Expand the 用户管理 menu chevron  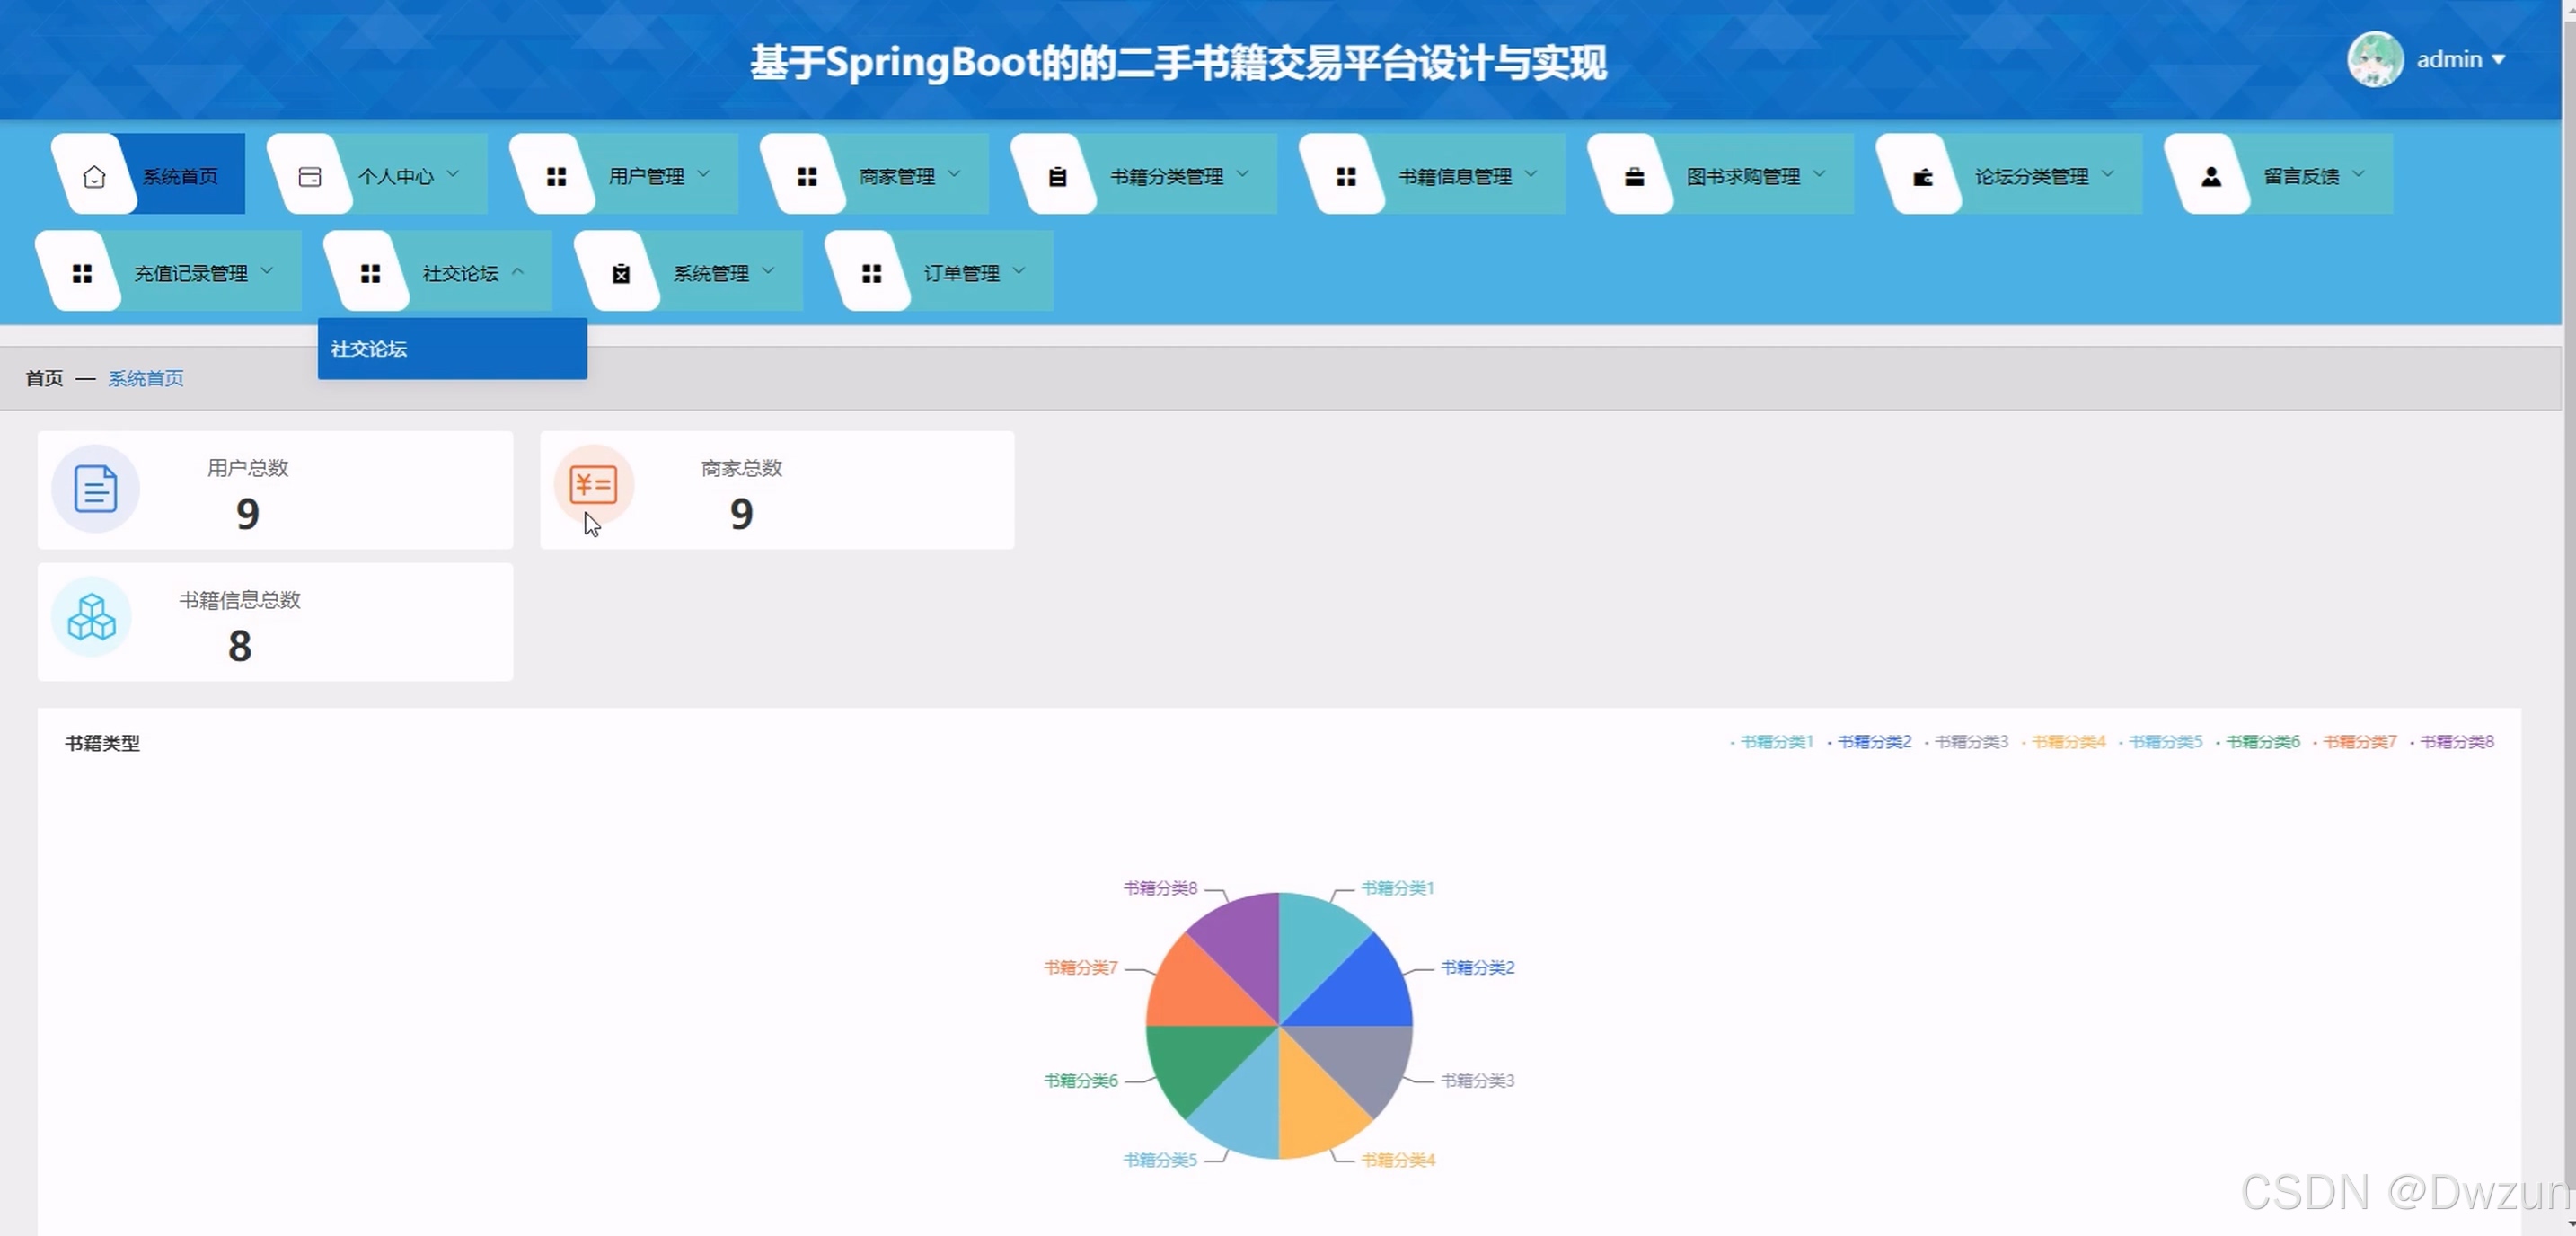[x=704, y=174]
